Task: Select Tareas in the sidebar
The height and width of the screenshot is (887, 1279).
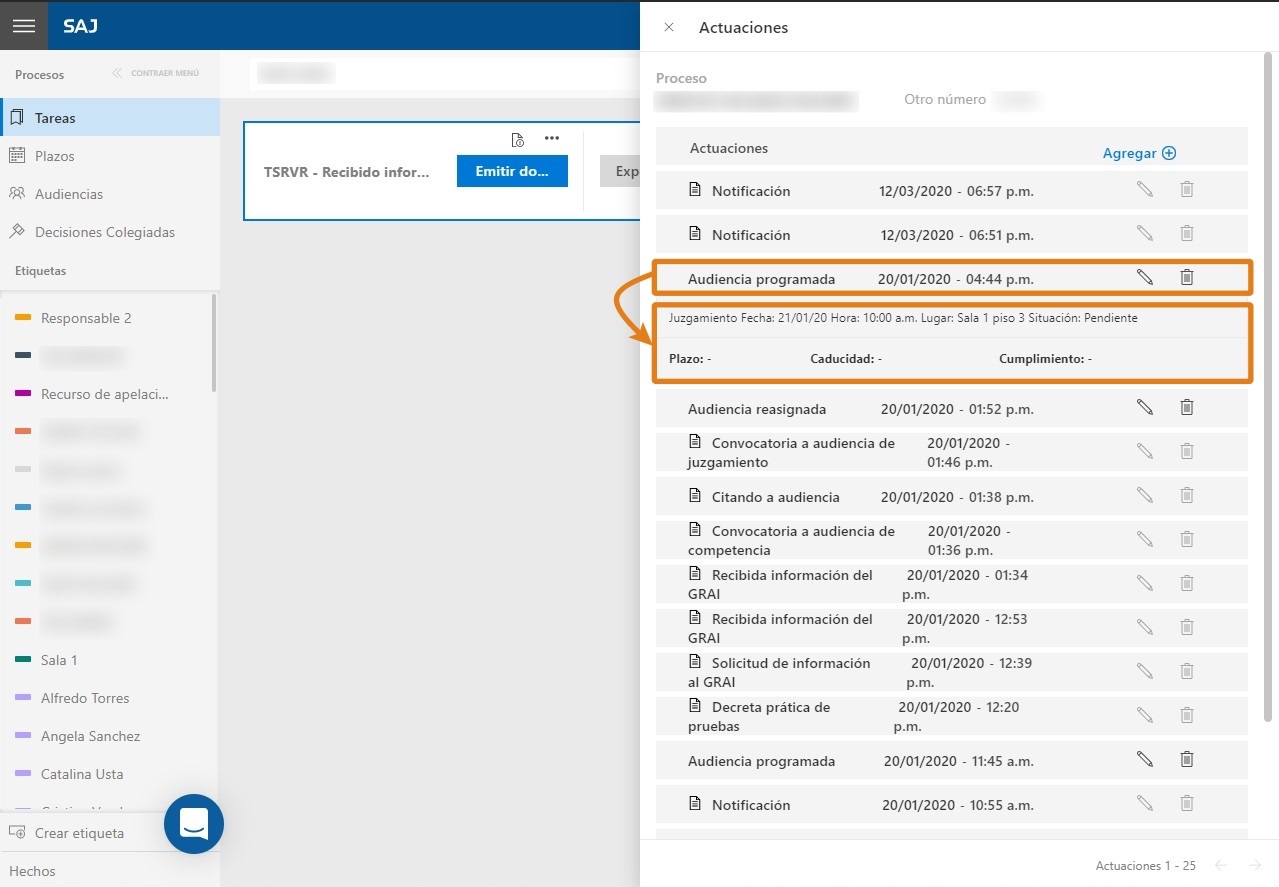Action: [110, 117]
